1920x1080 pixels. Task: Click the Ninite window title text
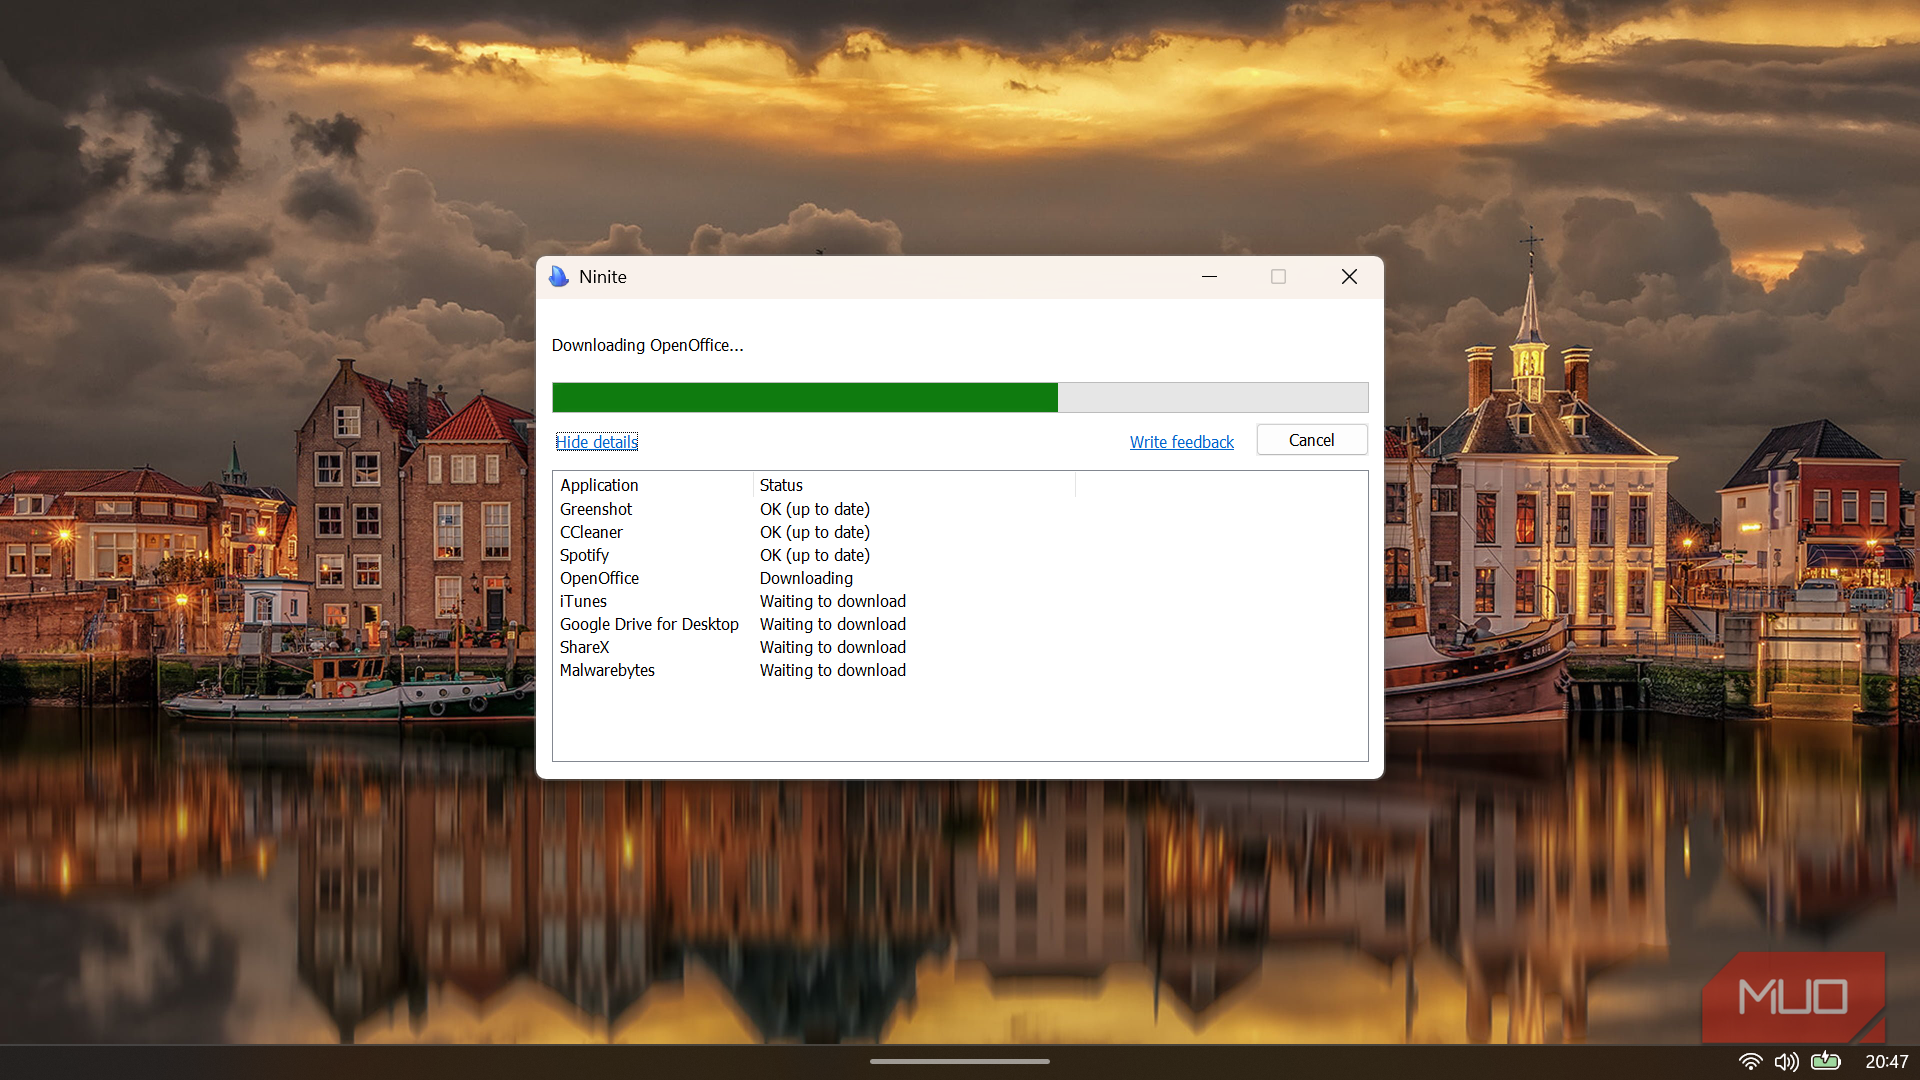tap(602, 277)
